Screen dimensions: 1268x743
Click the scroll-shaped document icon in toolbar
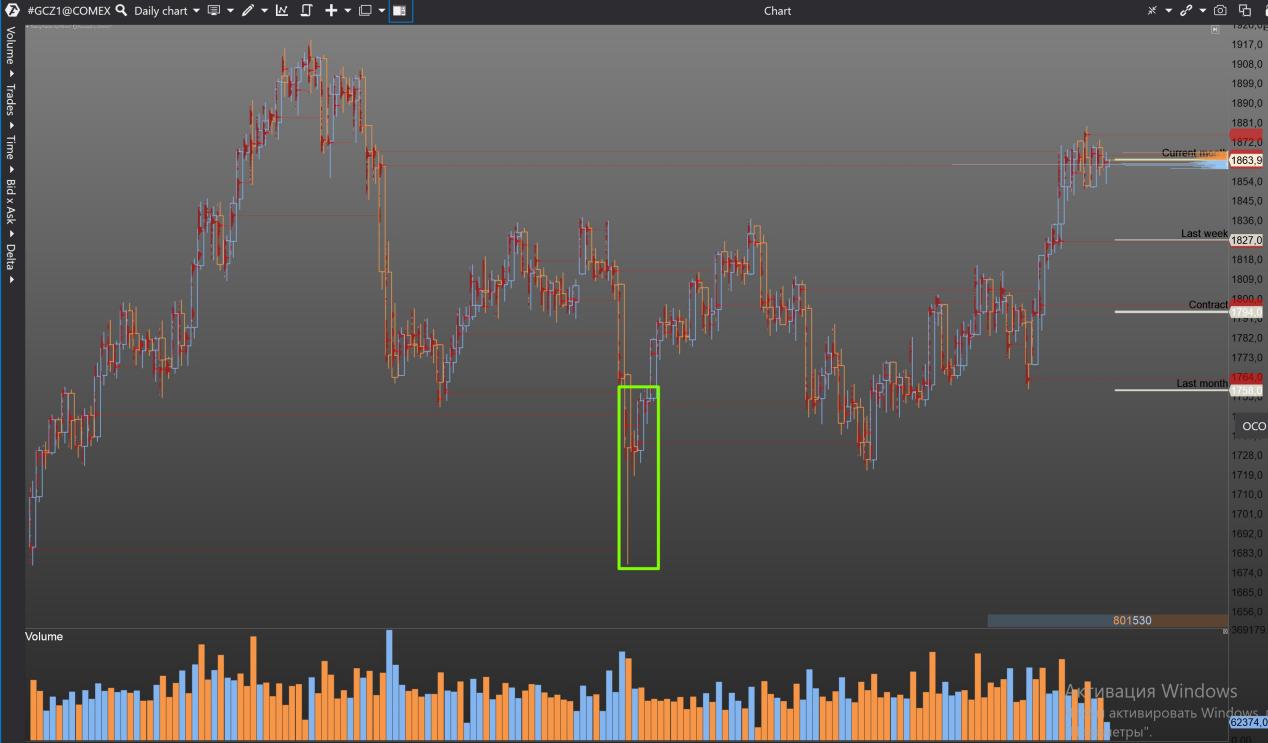click(308, 11)
